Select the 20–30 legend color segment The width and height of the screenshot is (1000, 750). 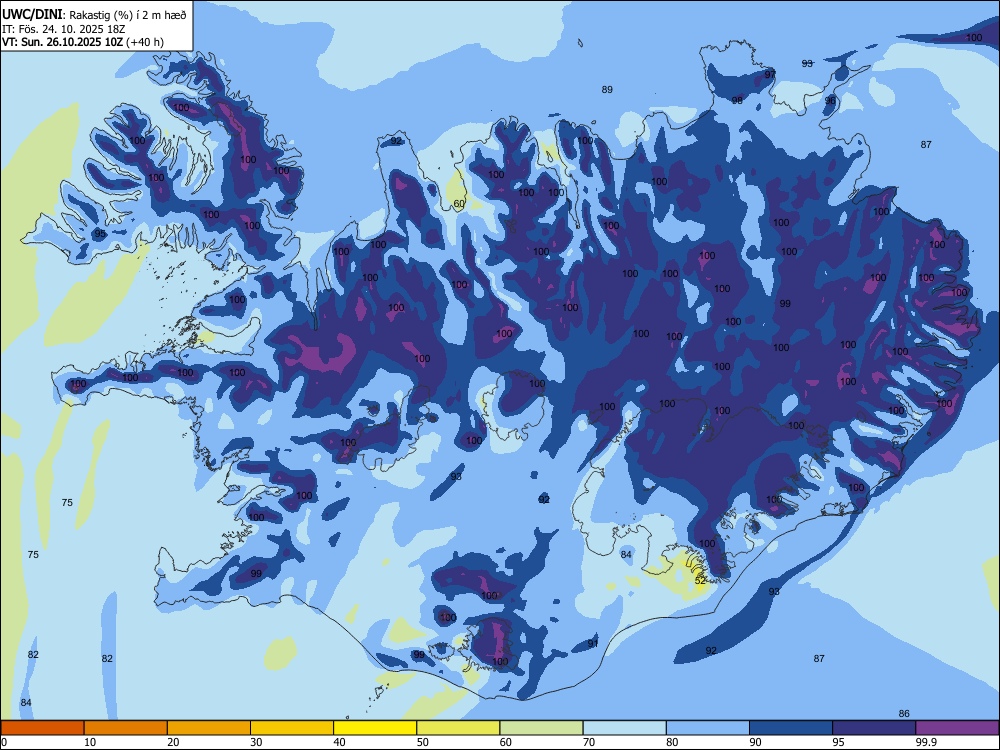click(x=209, y=728)
